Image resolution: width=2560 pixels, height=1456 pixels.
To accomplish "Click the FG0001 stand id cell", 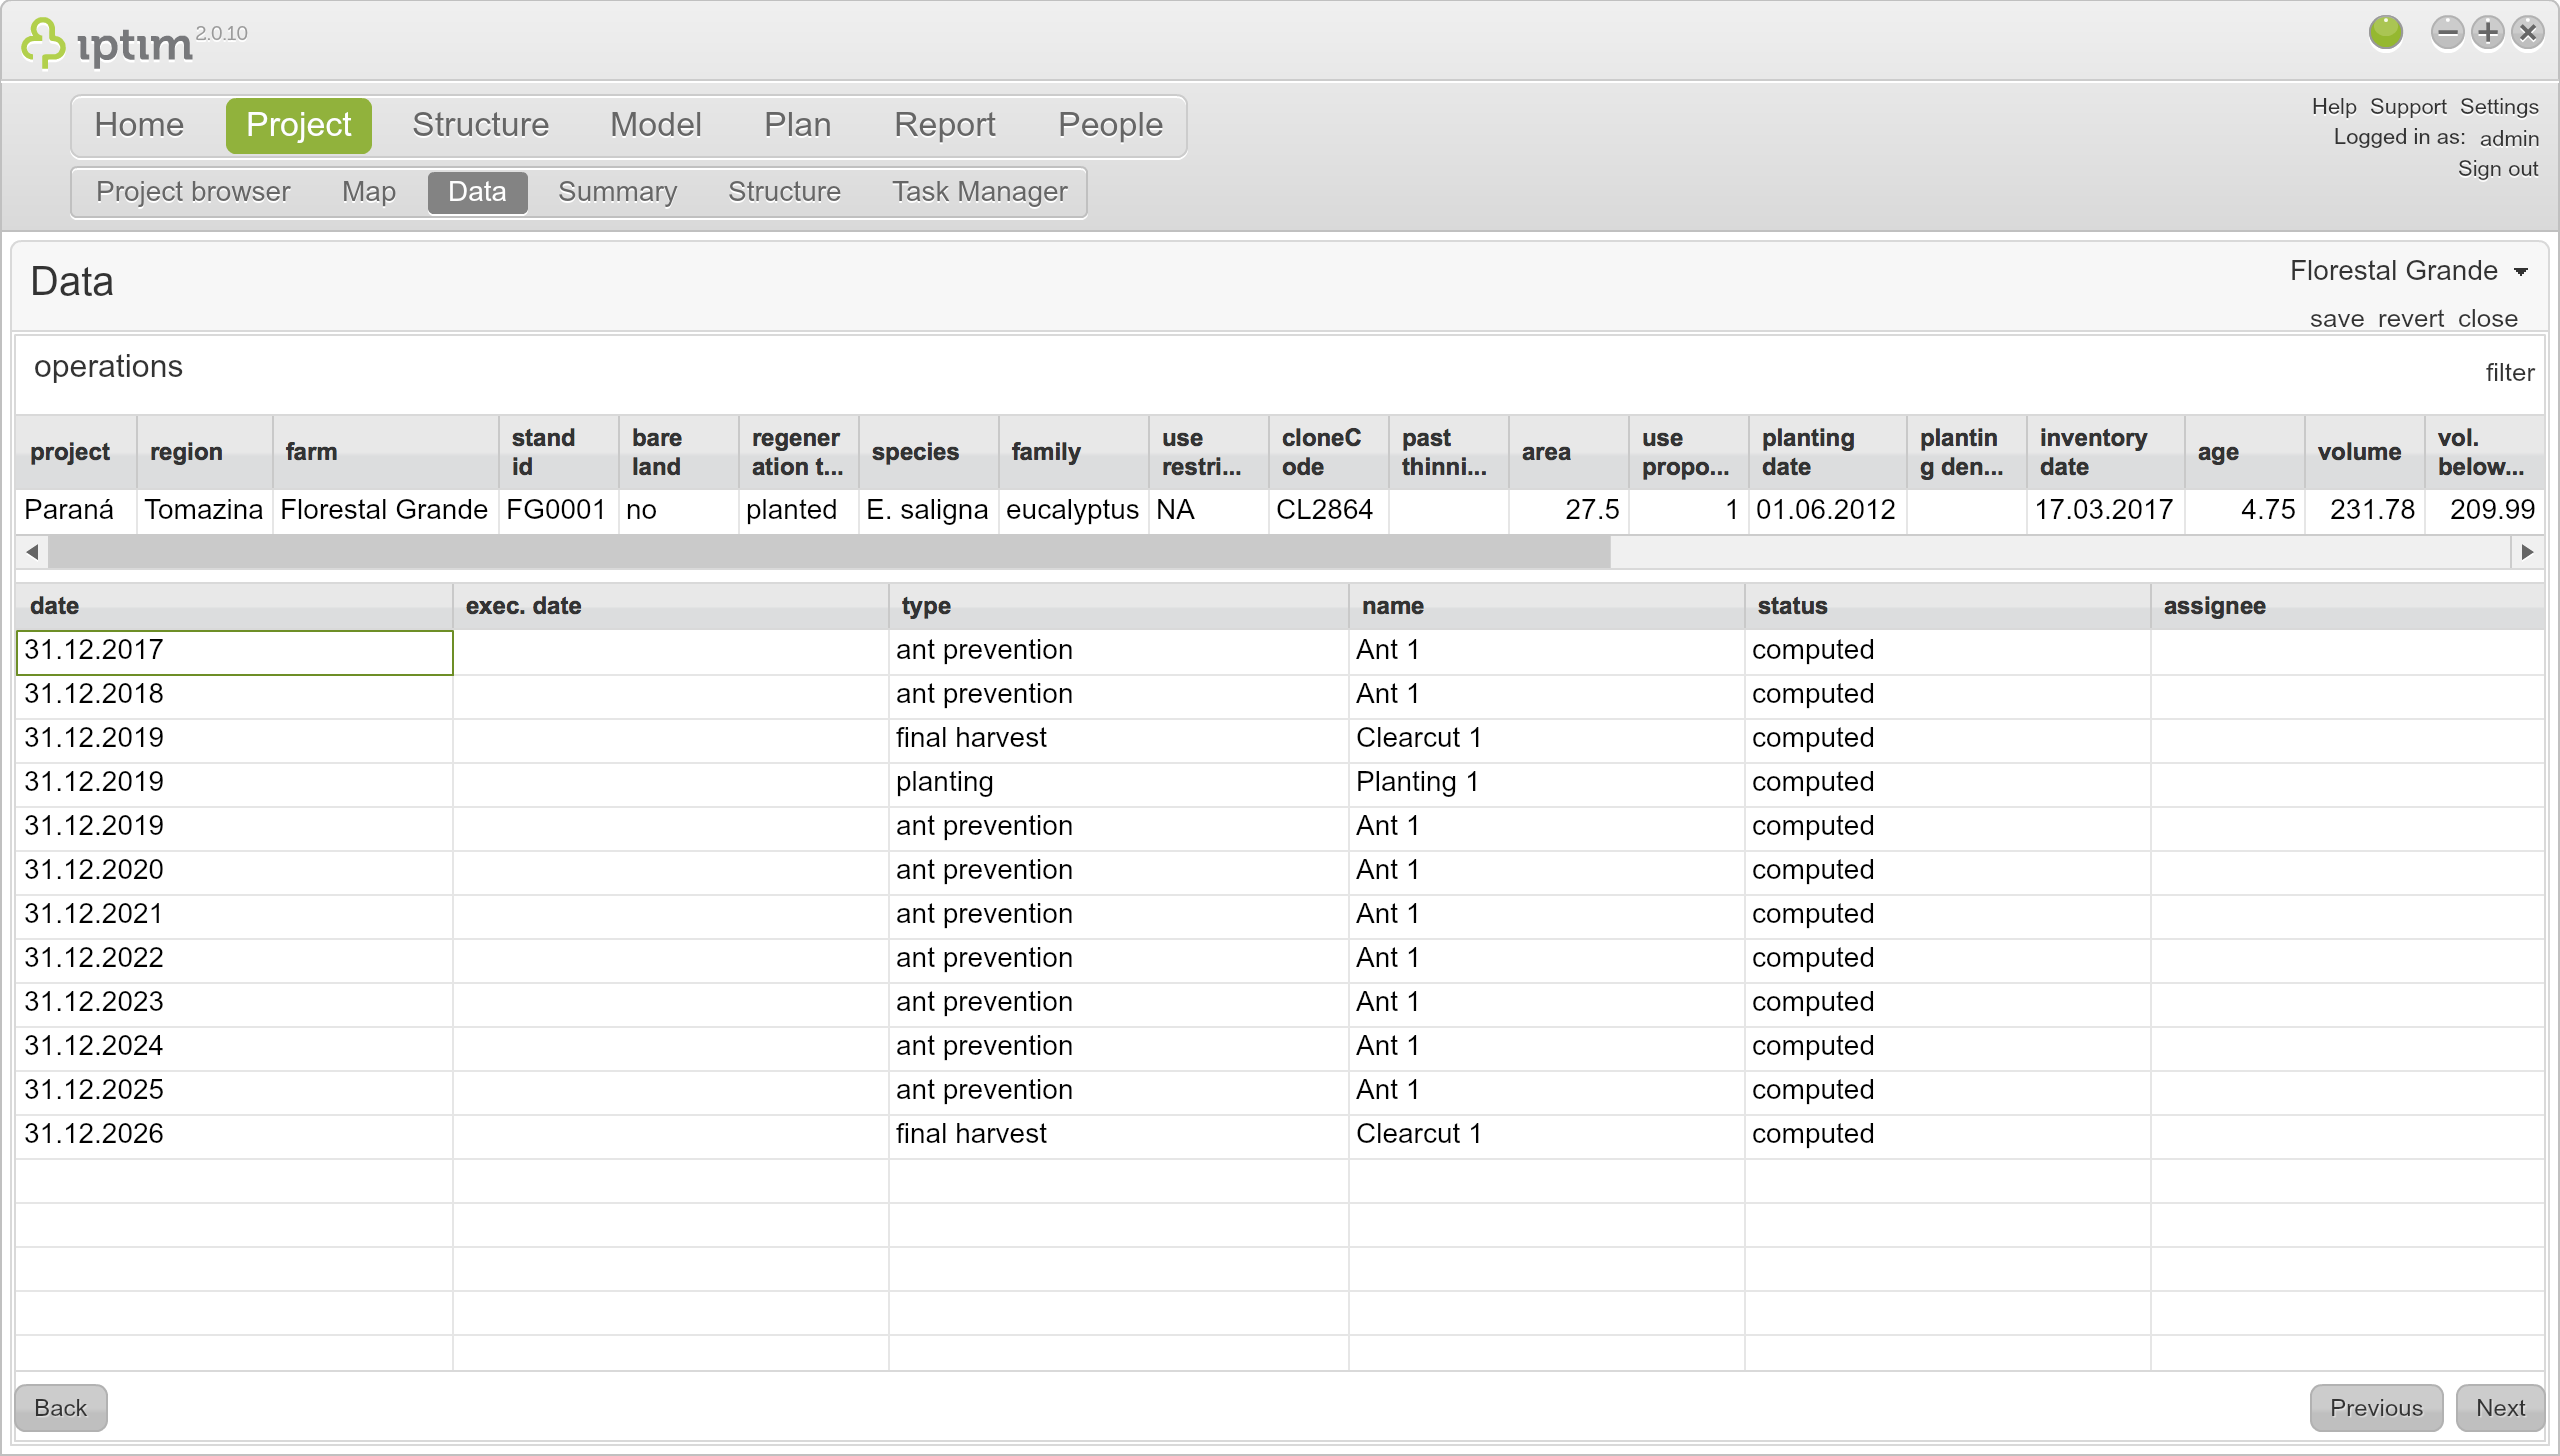I will tap(558, 511).
